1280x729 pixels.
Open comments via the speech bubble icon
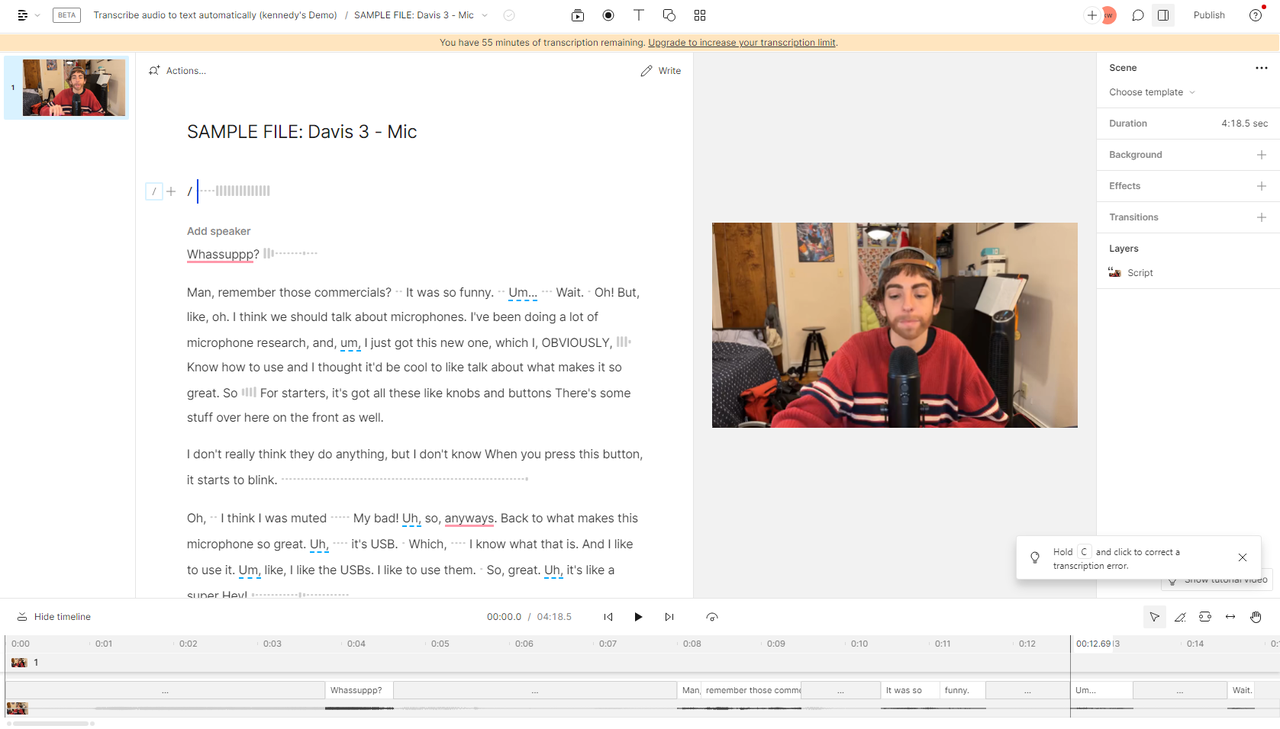click(1137, 15)
